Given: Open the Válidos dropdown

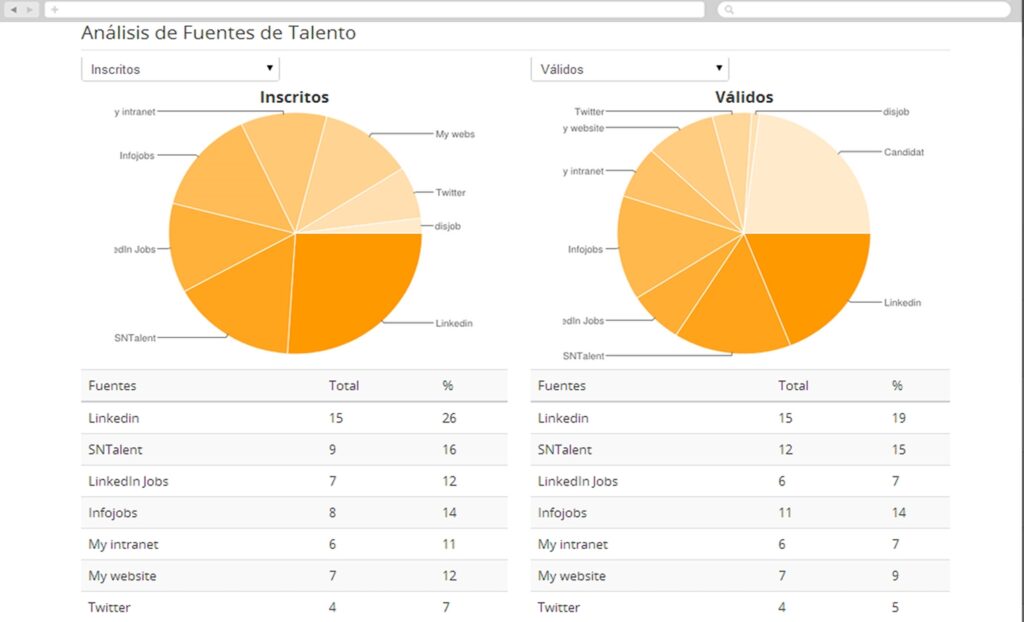Looking at the screenshot, I should pos(630,69).
